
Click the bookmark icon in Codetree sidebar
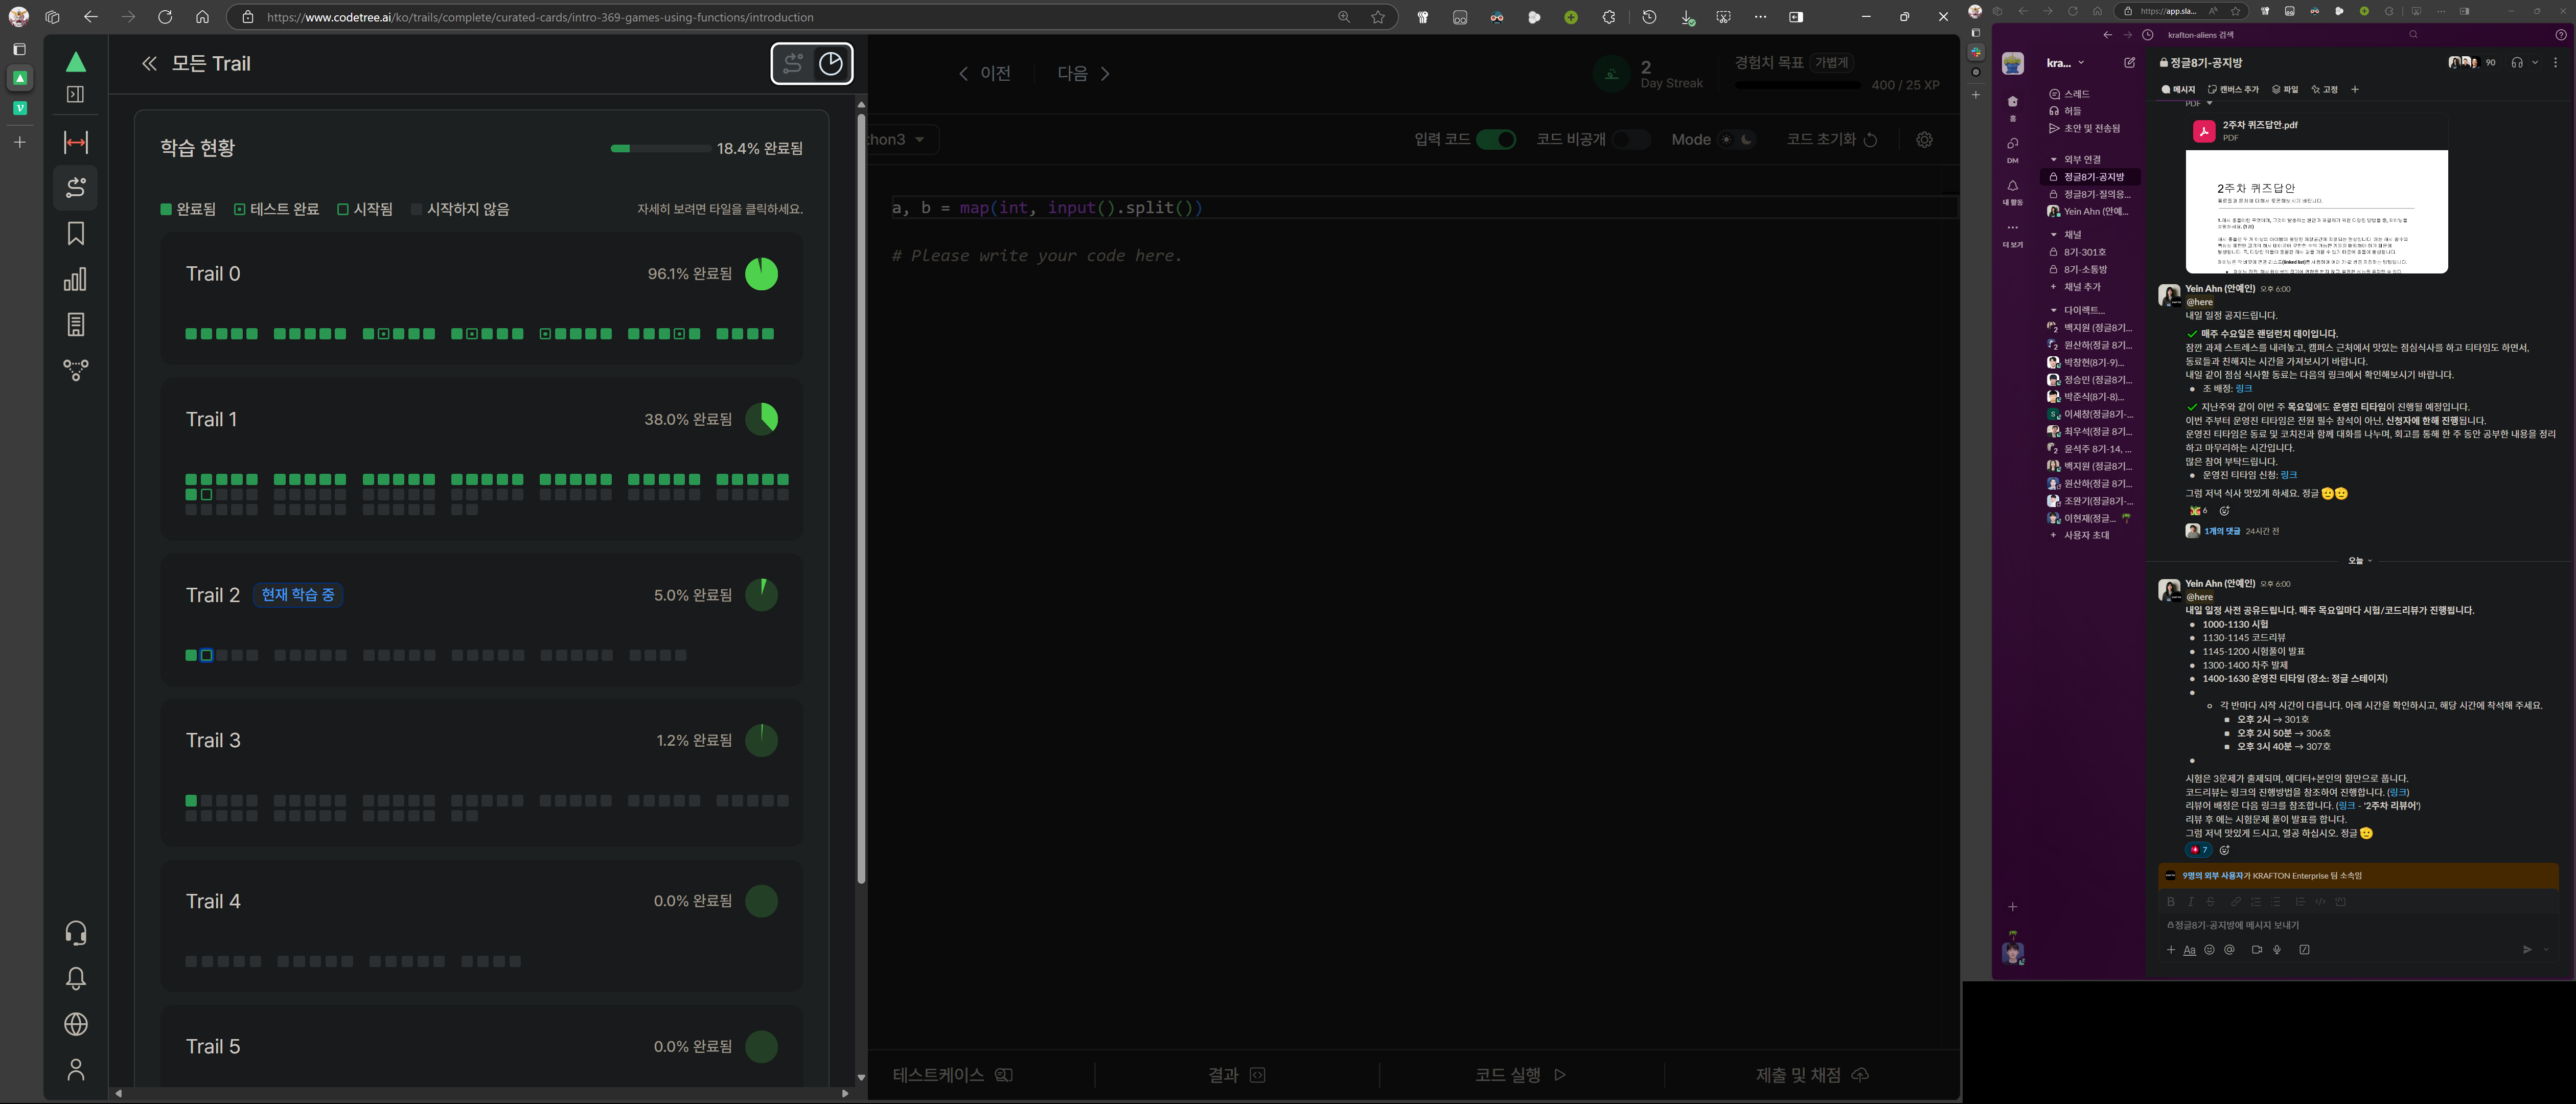coord(75,234)
